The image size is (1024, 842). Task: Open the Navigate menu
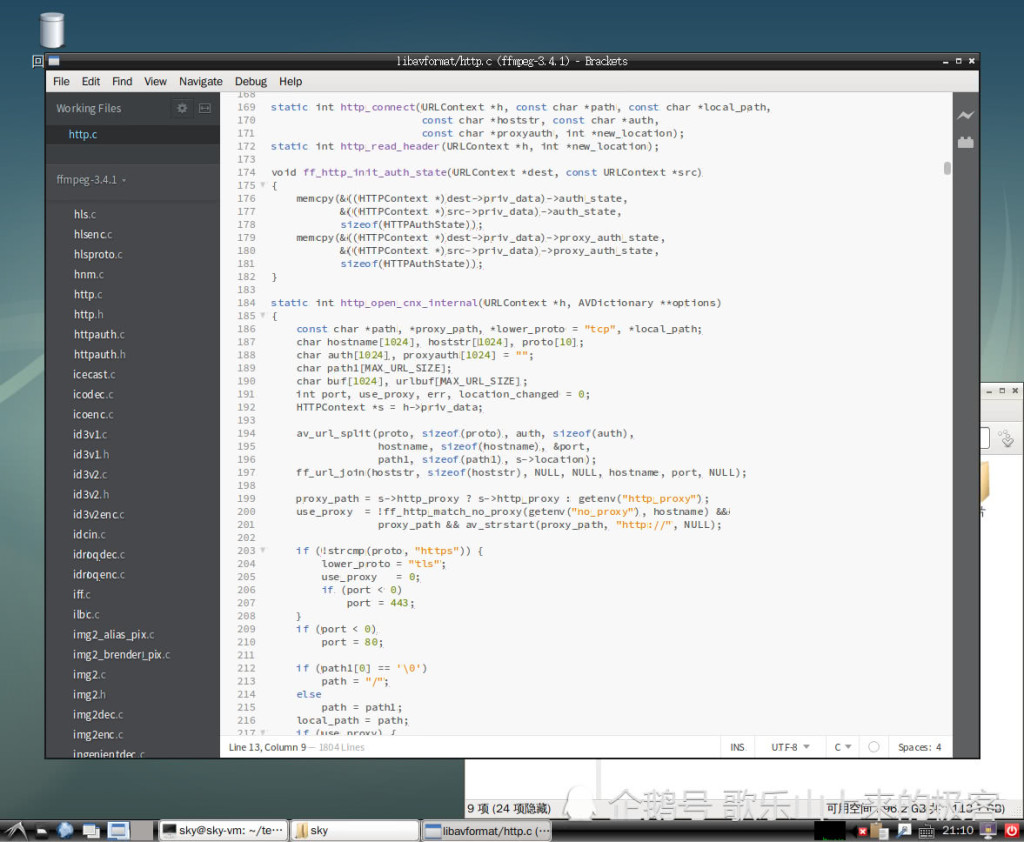pos(201,82)
